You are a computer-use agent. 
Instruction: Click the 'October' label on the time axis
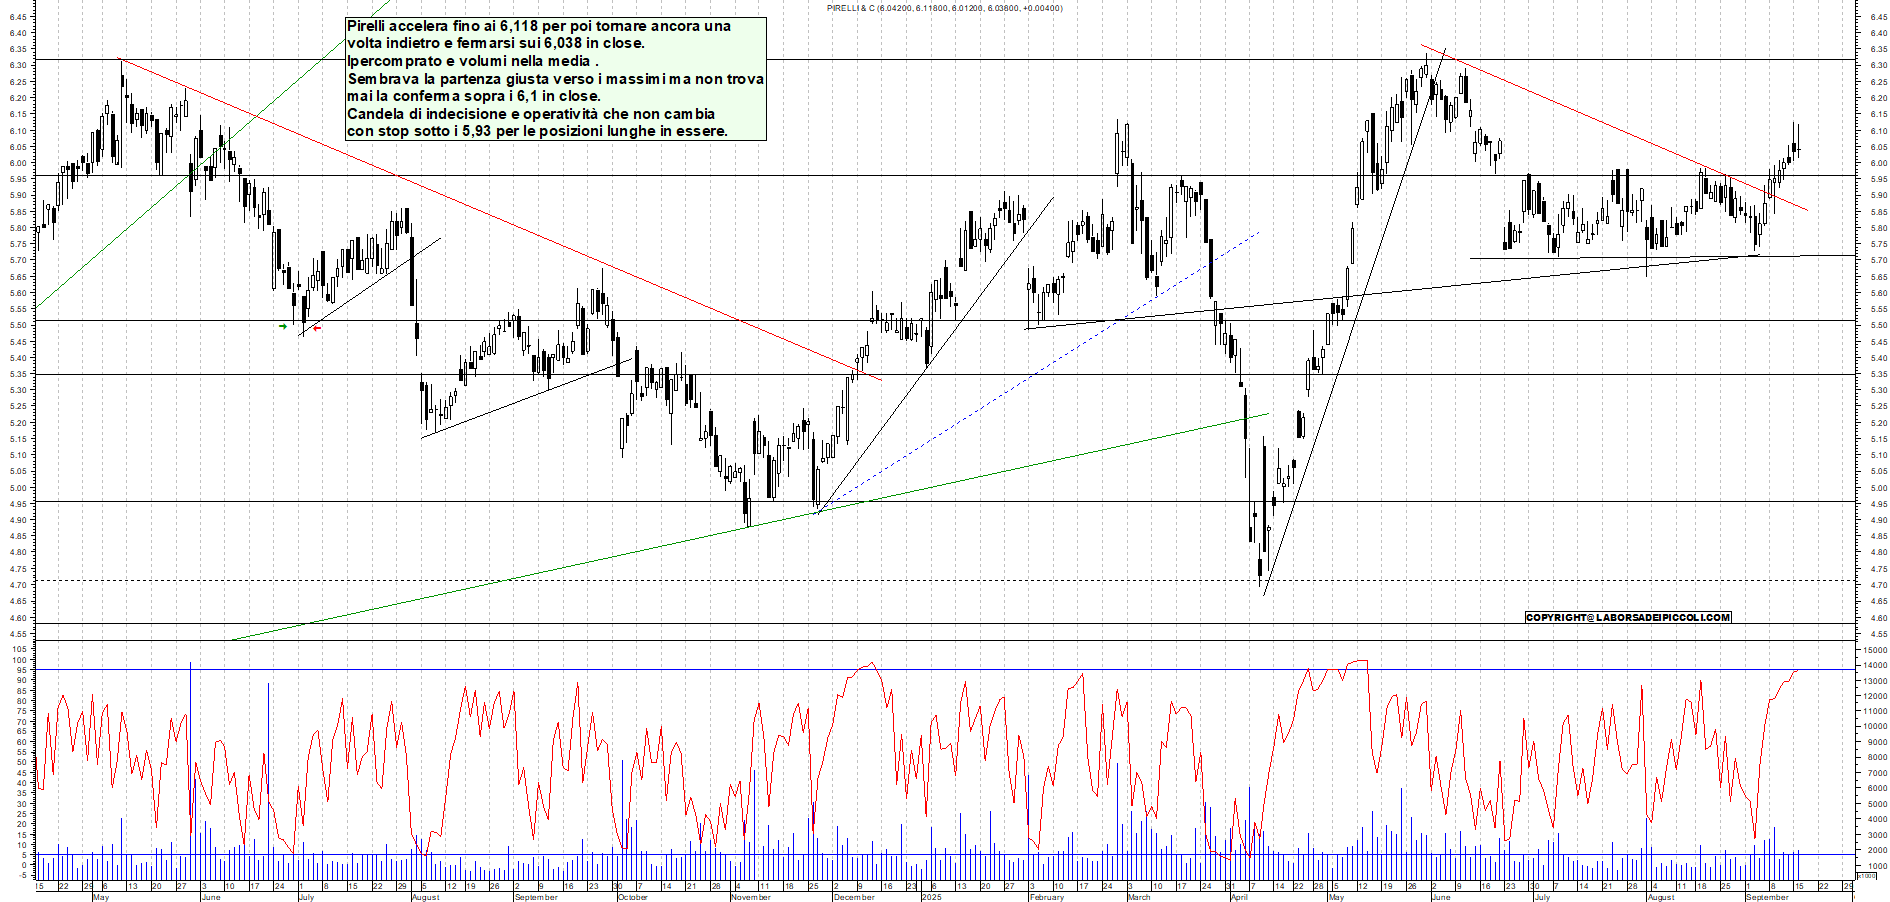pyautogui.click(x=632, y=897)
